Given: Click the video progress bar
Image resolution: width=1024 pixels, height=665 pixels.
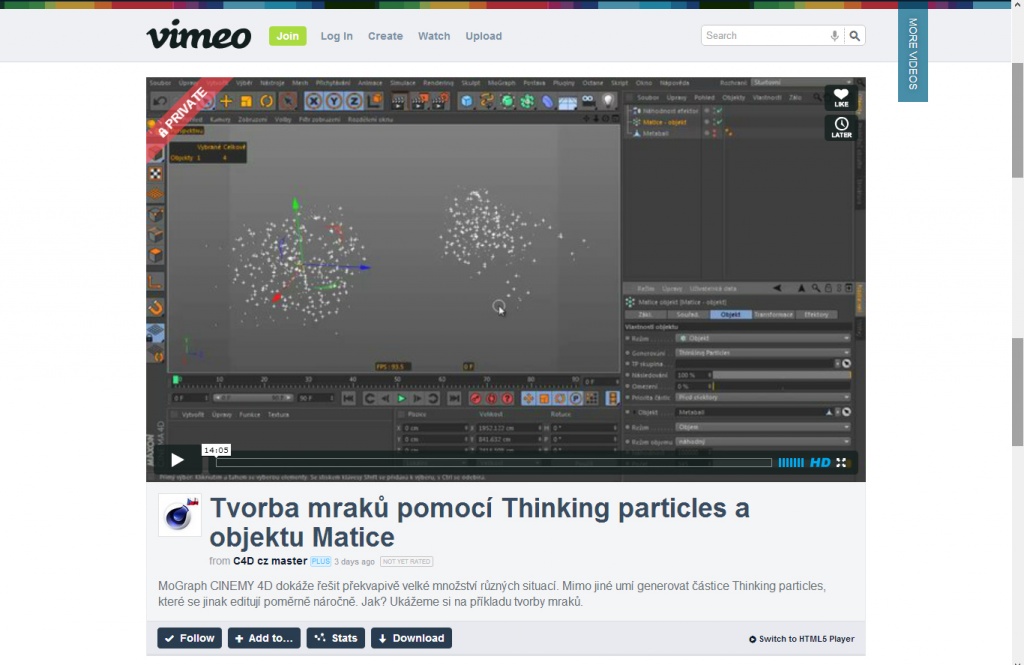Looking at the screenshot, I should pyautogui.click(x=494, y=462).
